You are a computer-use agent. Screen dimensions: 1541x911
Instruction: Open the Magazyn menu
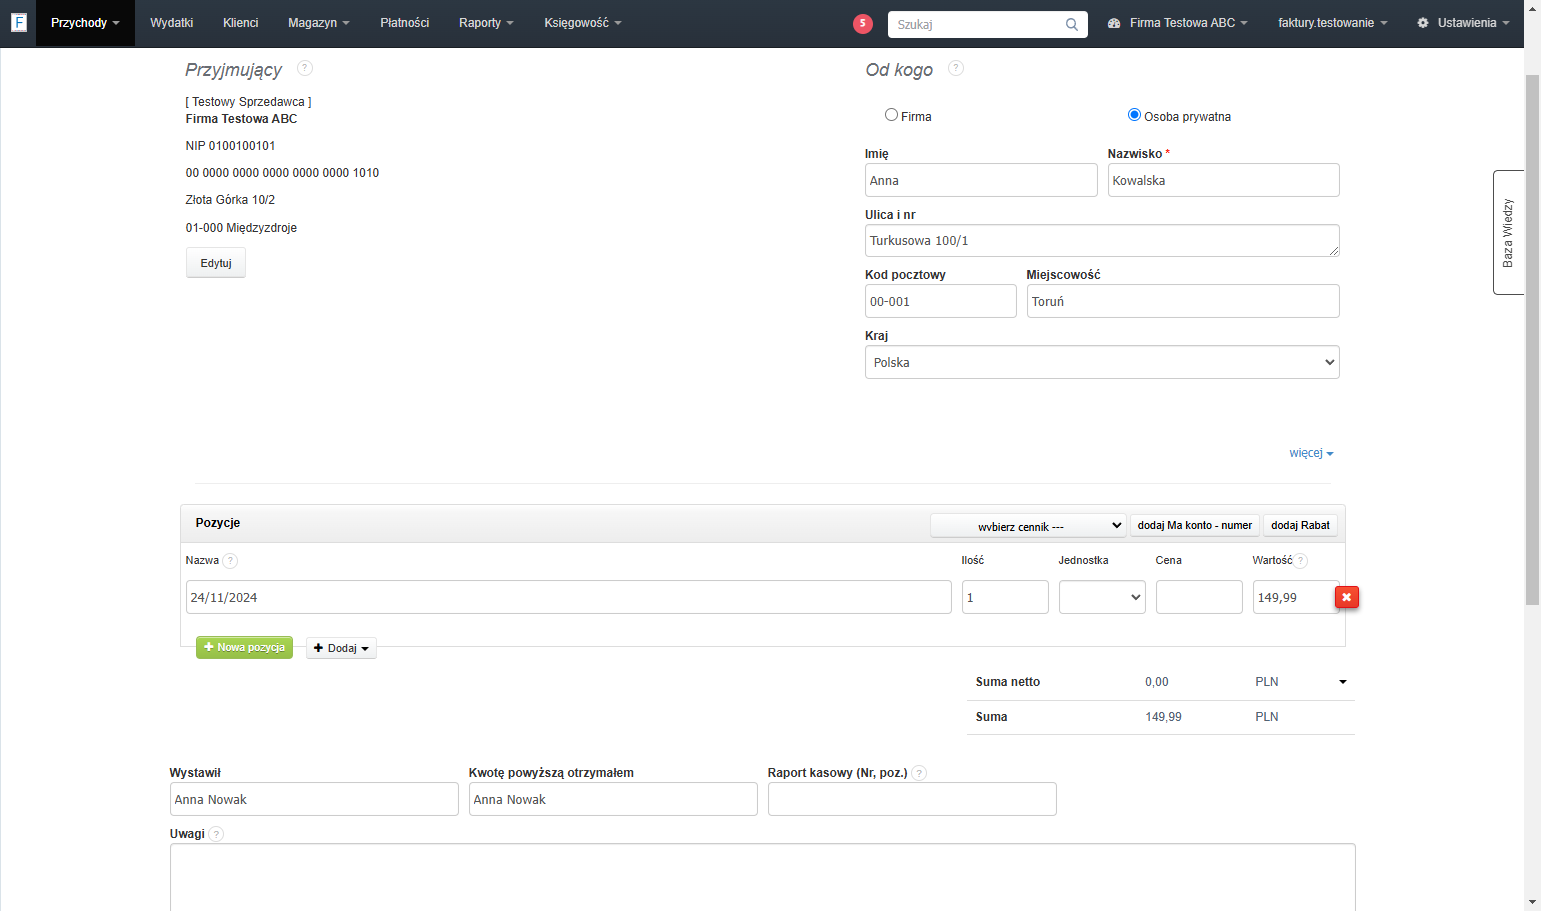point(319,23)
